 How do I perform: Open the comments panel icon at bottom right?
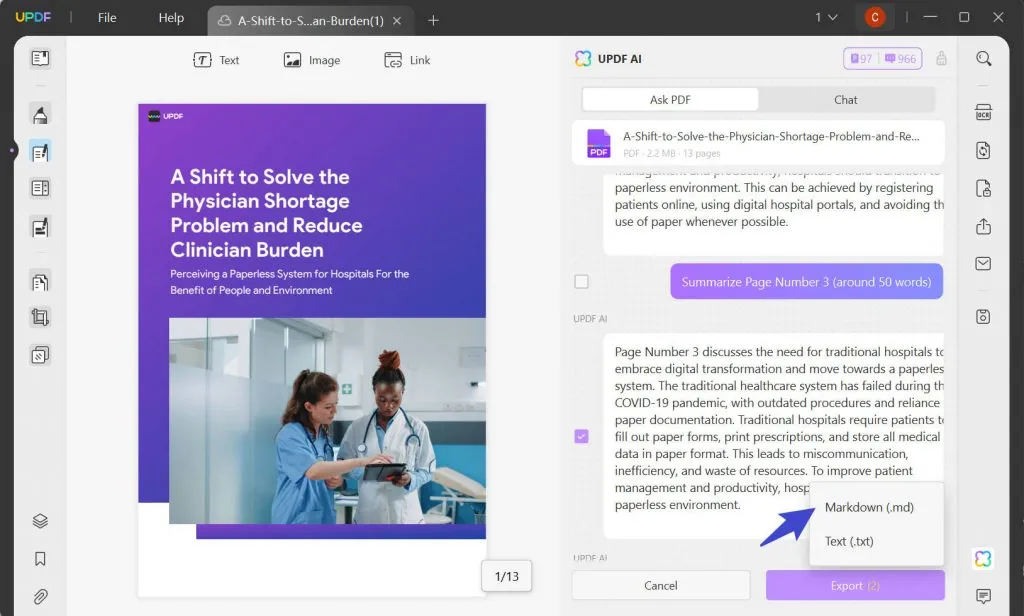click(x=984, y=596)
